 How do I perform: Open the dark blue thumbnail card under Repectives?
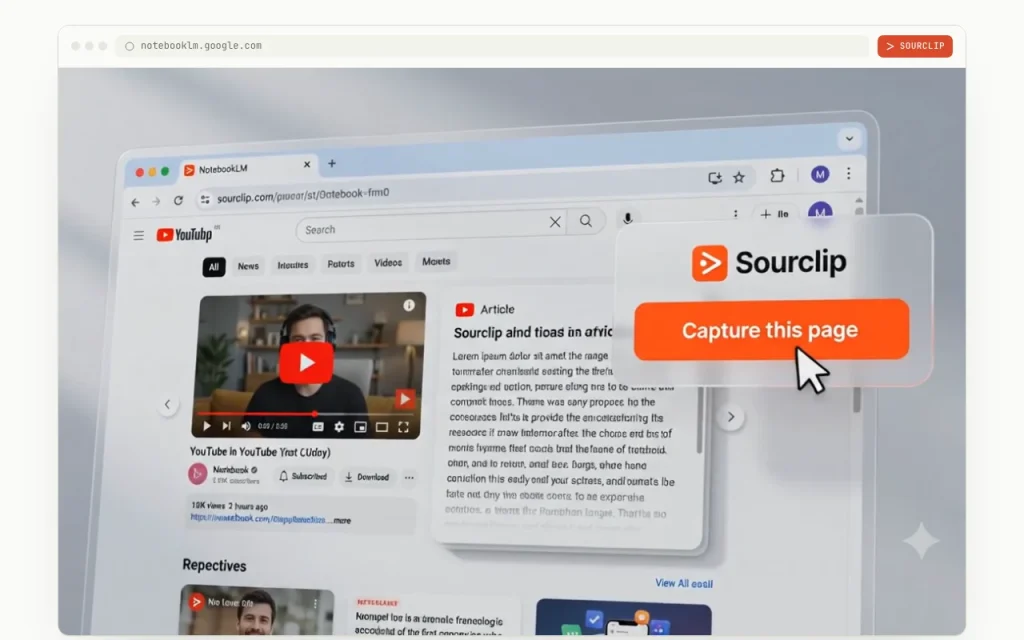point(623,617)
